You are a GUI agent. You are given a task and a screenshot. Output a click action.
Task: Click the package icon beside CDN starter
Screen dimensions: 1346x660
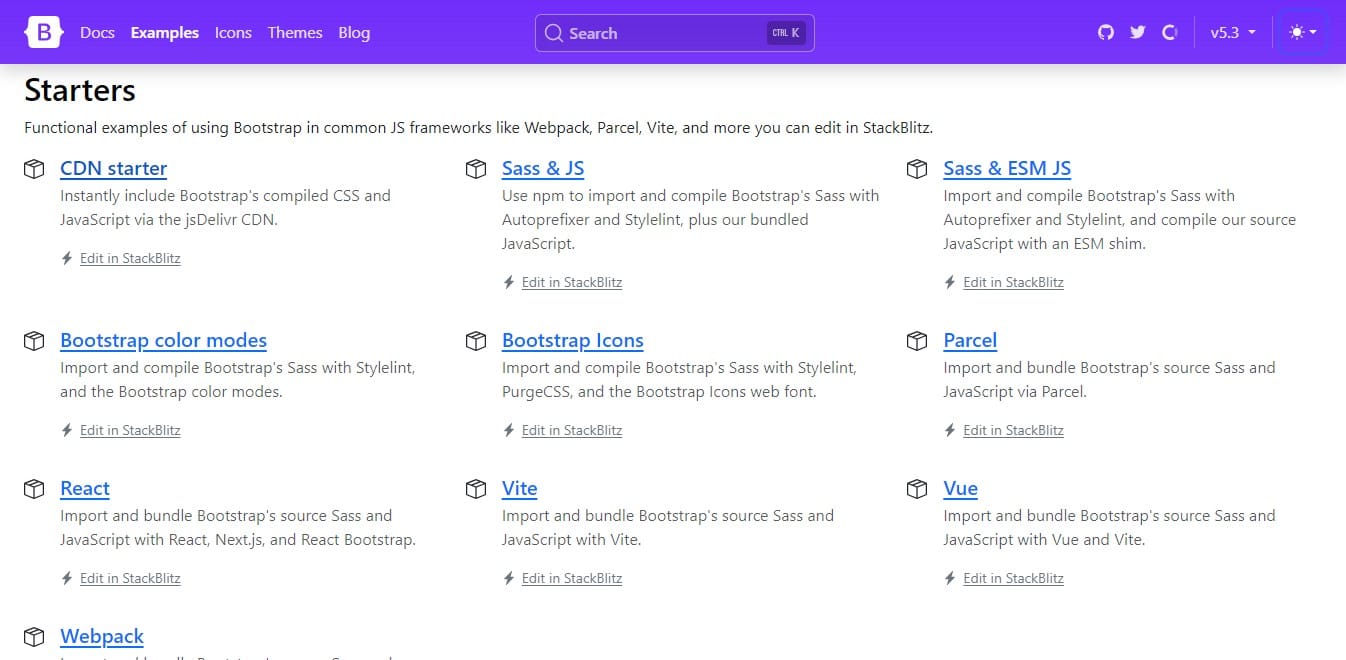[34, 169]
